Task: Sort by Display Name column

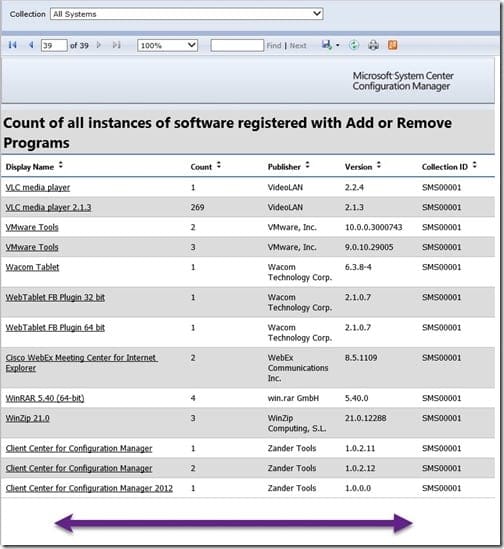Action: coord(61,165)
